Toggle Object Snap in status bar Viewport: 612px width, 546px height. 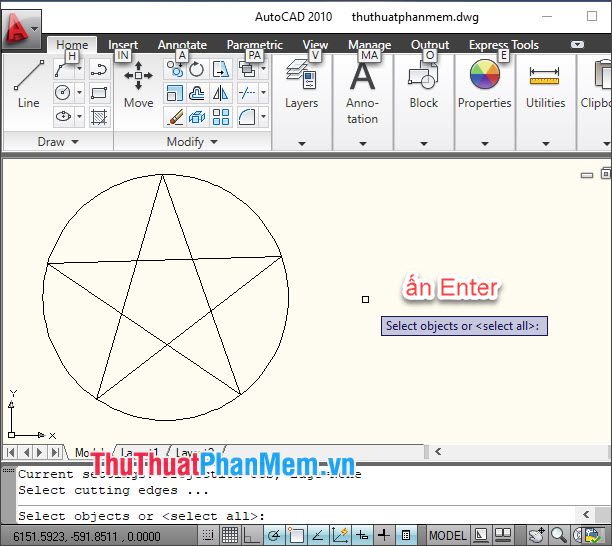point(296,535)
